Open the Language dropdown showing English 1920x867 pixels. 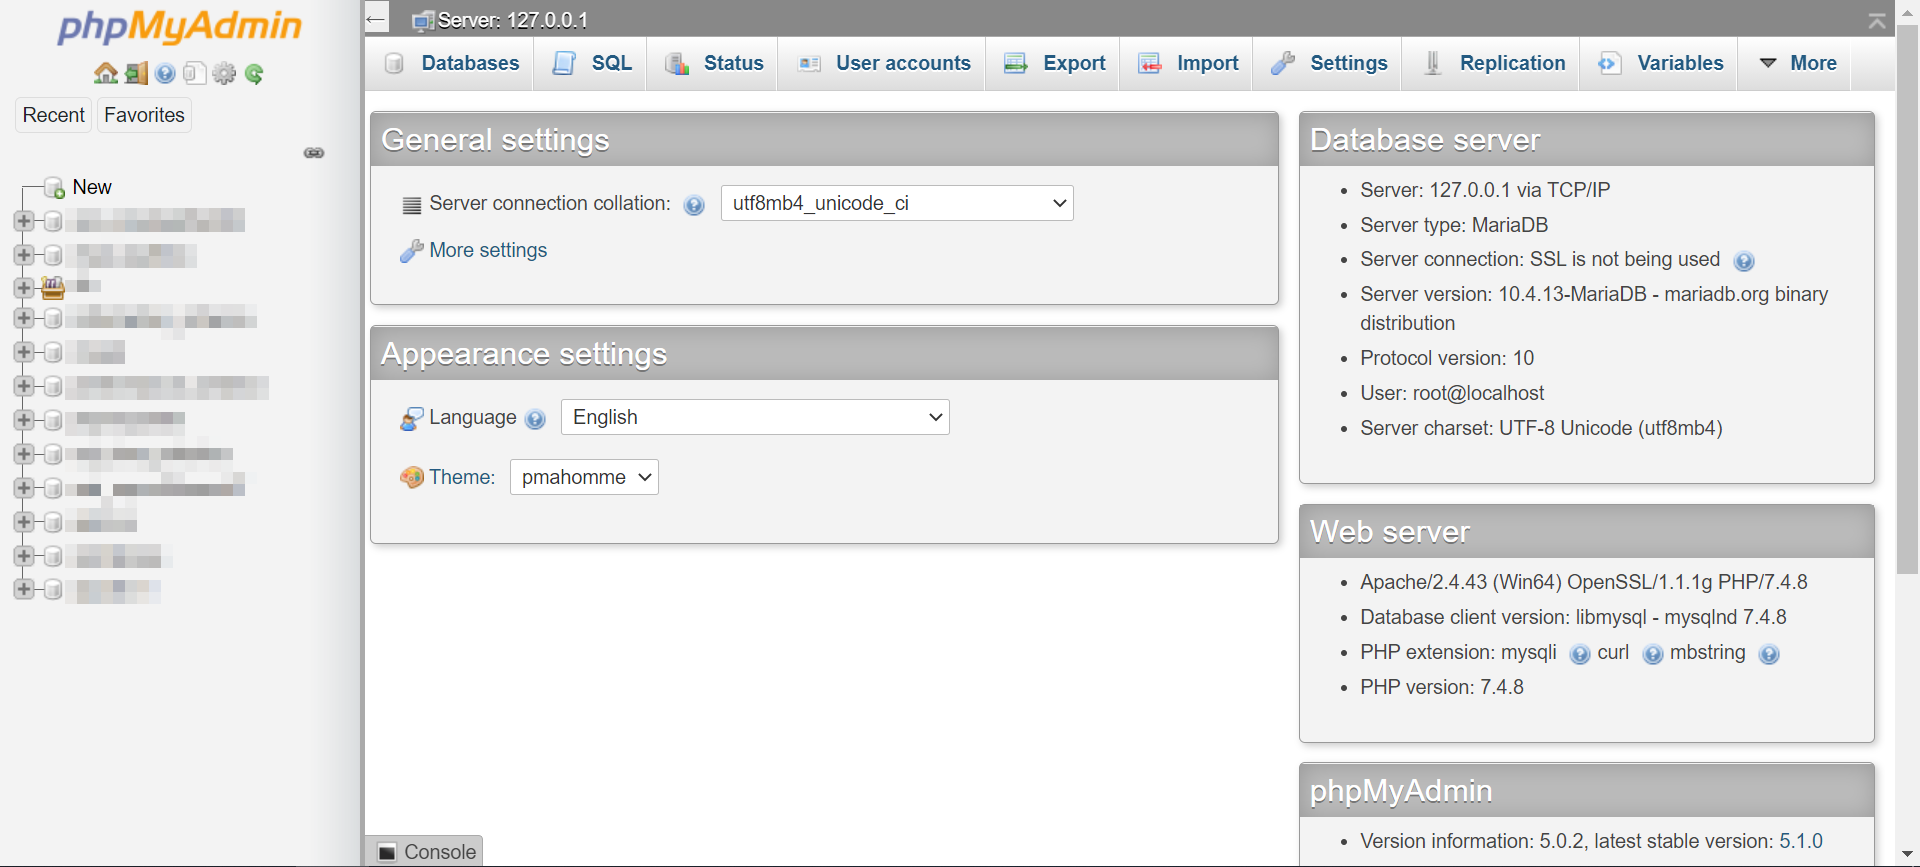tap(755, 417)
